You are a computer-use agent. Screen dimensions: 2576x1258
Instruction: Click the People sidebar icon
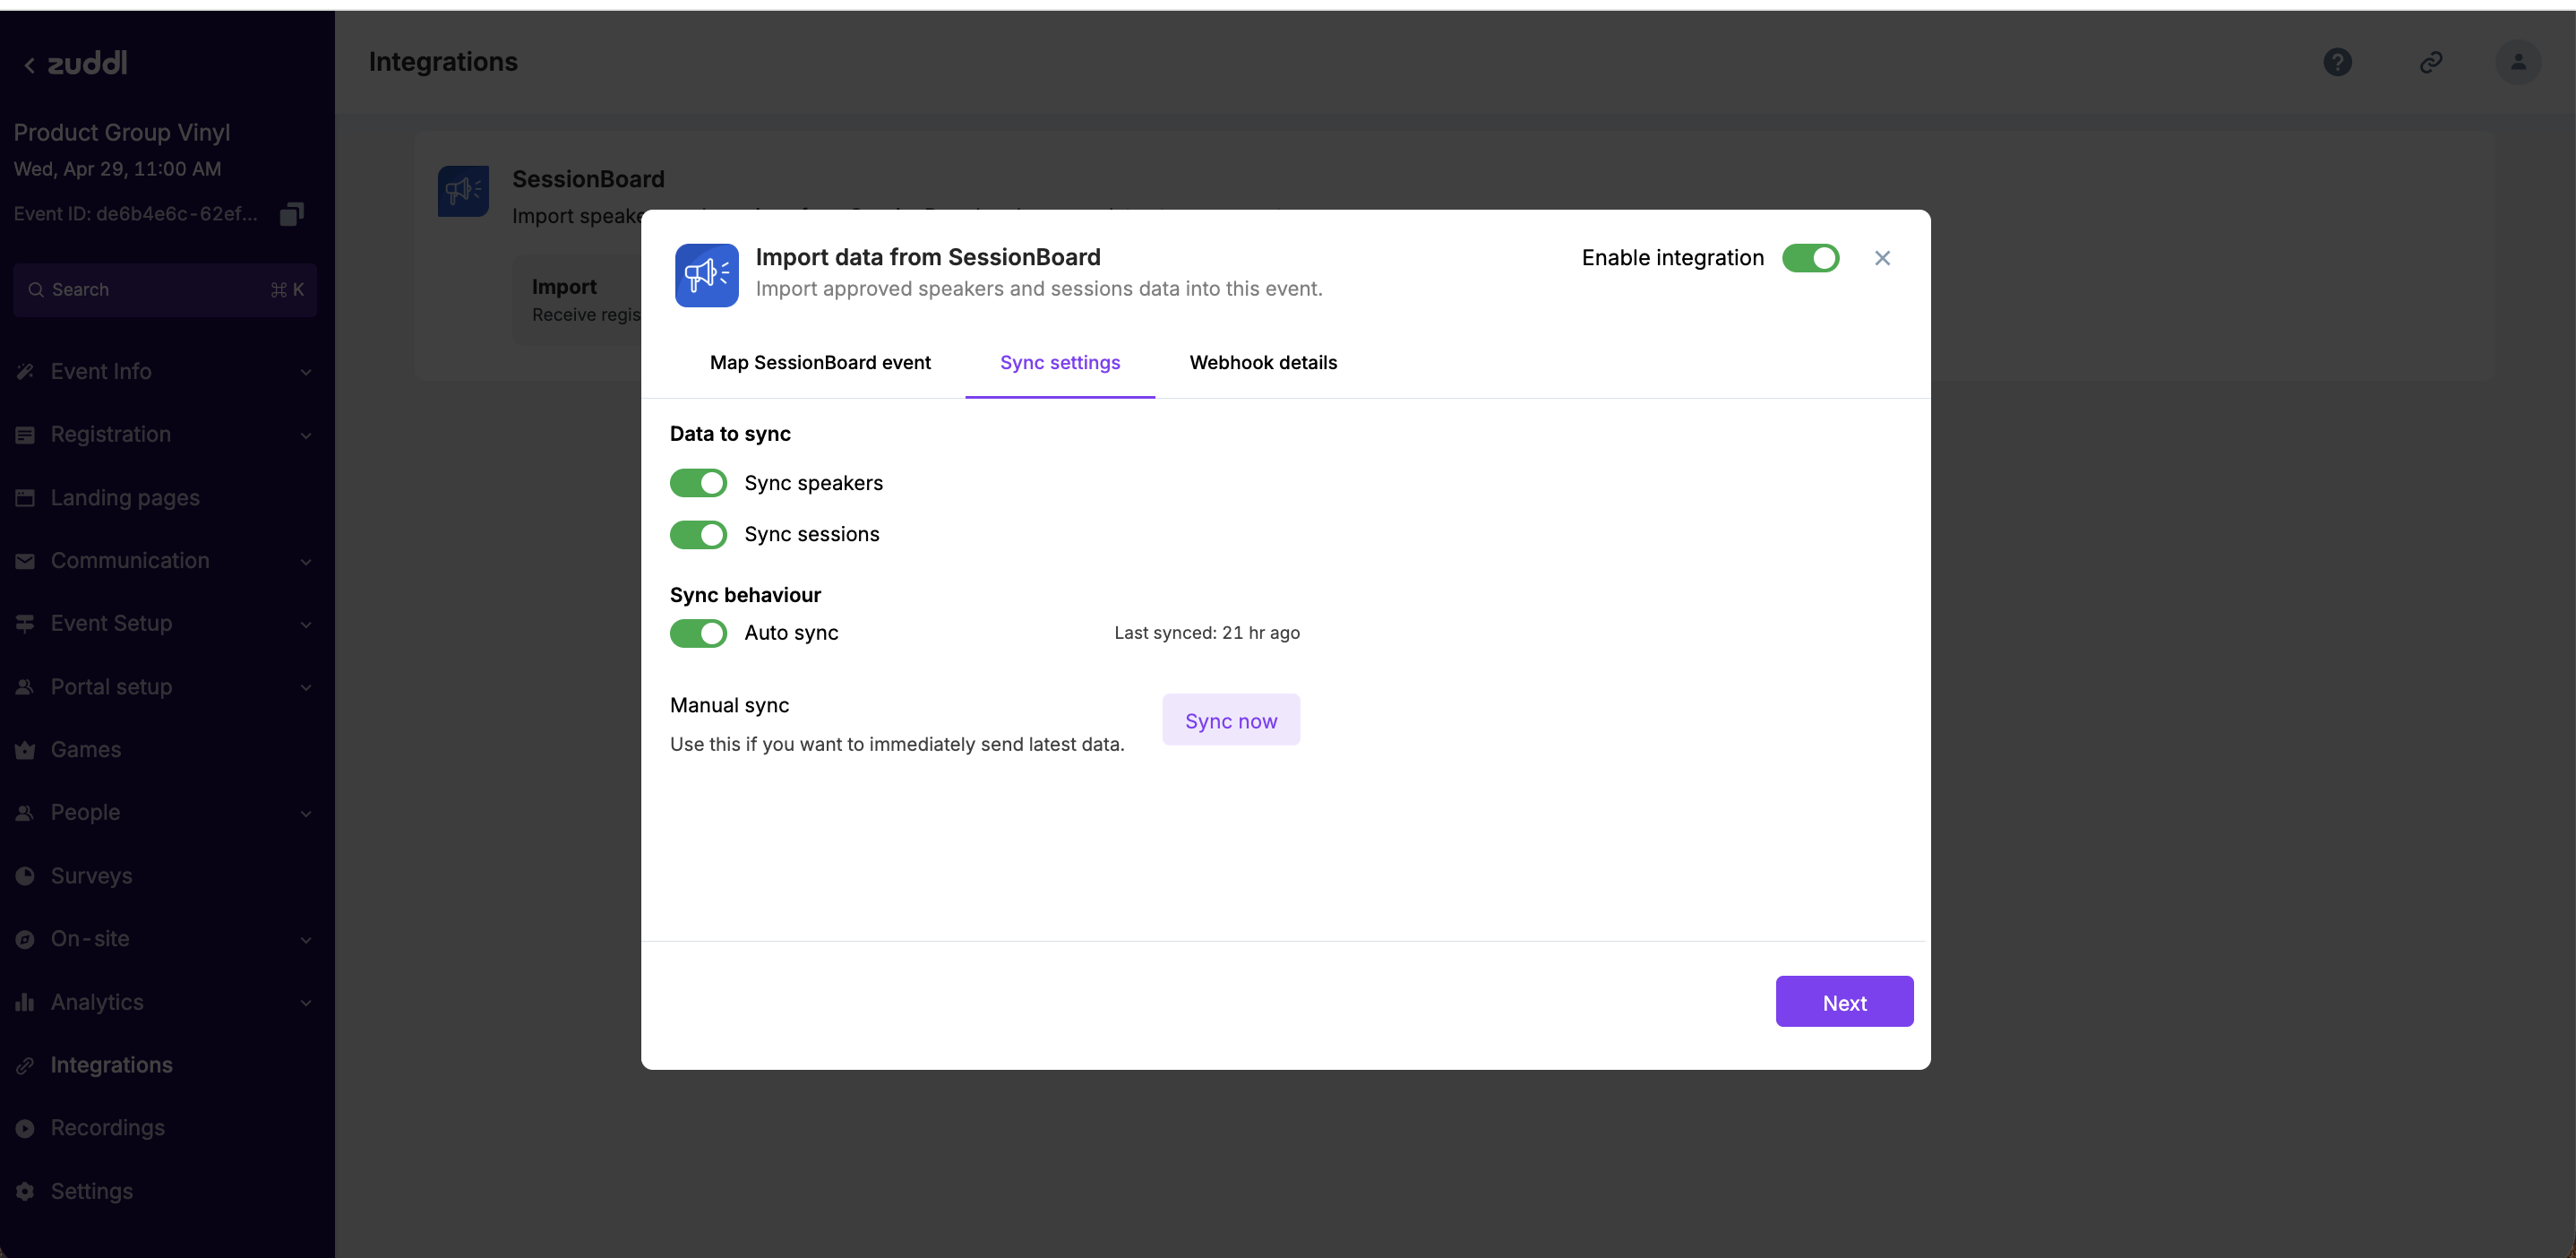[x=25, y=813]
